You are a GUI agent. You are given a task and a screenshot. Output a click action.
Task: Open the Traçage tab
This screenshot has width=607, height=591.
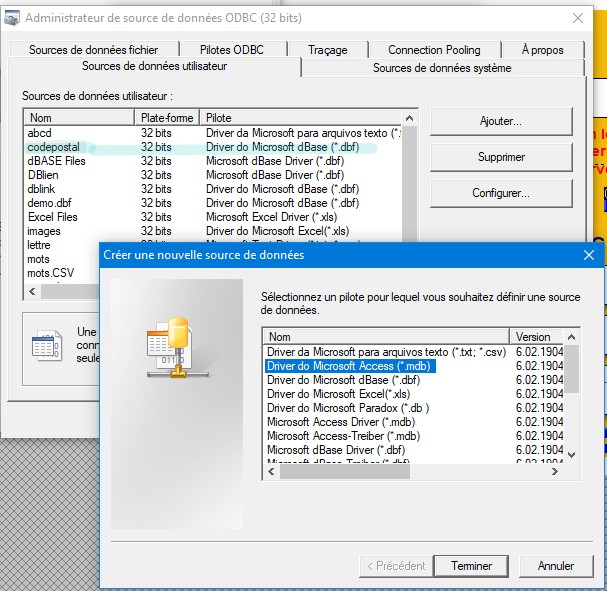pos(328,50)
